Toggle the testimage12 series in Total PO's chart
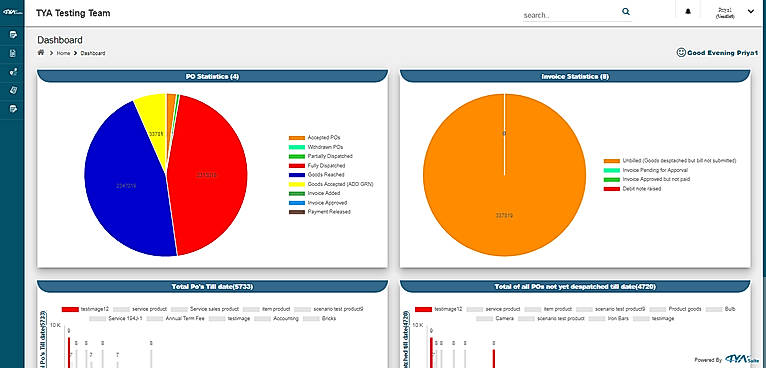The image size is (766, 368). tap(85, 309)
